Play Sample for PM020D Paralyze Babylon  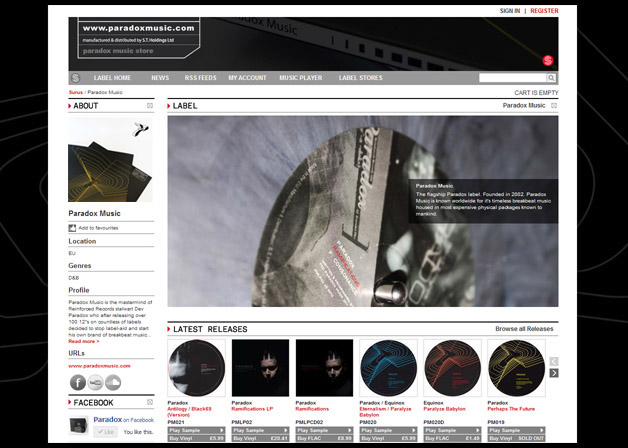coord(452,430)
